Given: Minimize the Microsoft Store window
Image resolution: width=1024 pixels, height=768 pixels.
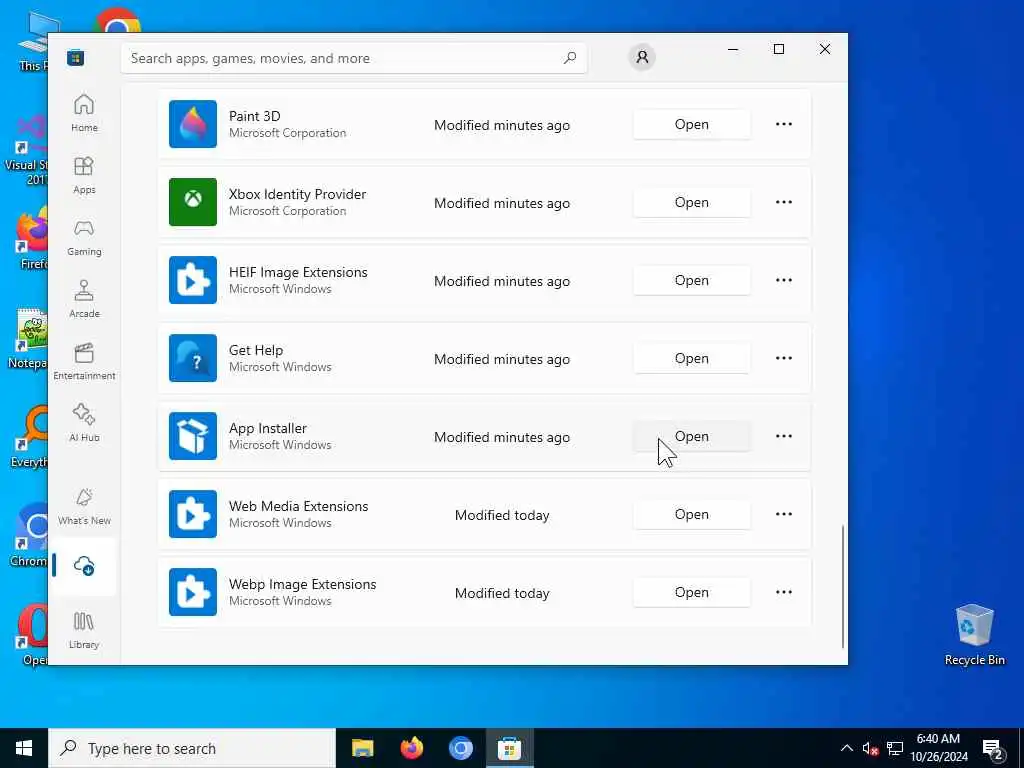Looking at the screenshot, I should click(x=733, y=49).
